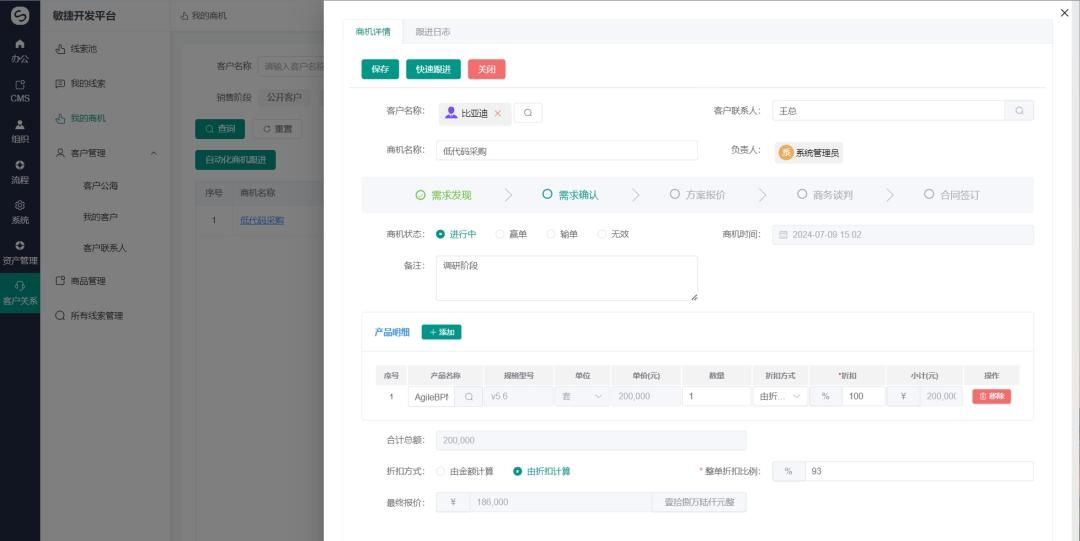Select the 方案报价 stage step
Screen dimensions: 1080x541
pos(697,195)
